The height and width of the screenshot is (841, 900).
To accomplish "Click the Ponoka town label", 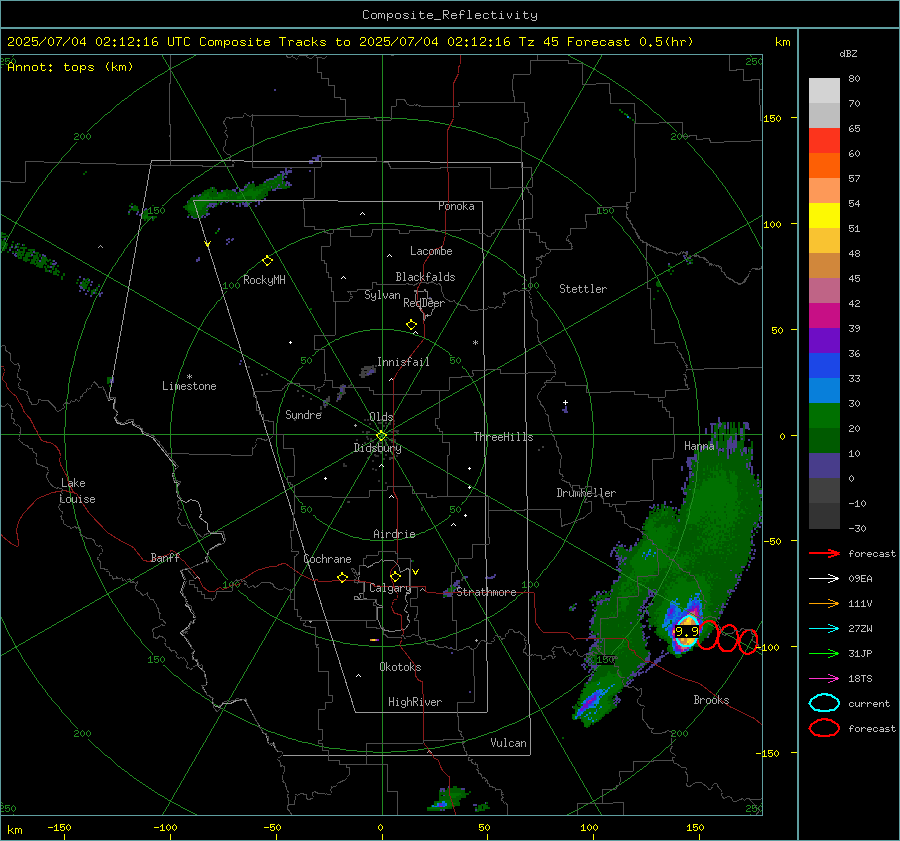I will [x=456, y=206].
